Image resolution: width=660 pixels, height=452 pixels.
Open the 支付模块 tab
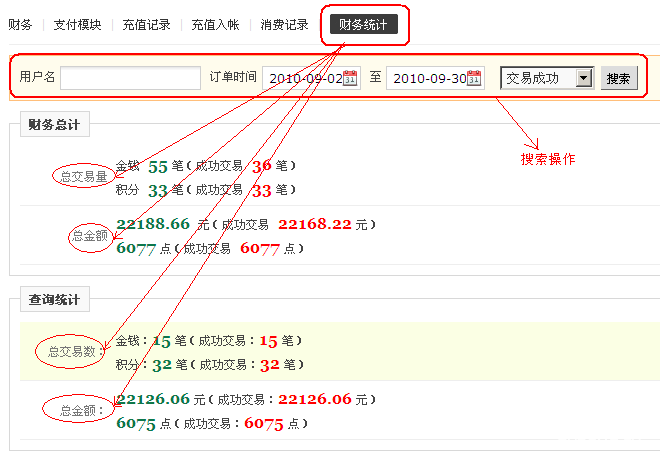pyautogui.click(x=77, y=25)
